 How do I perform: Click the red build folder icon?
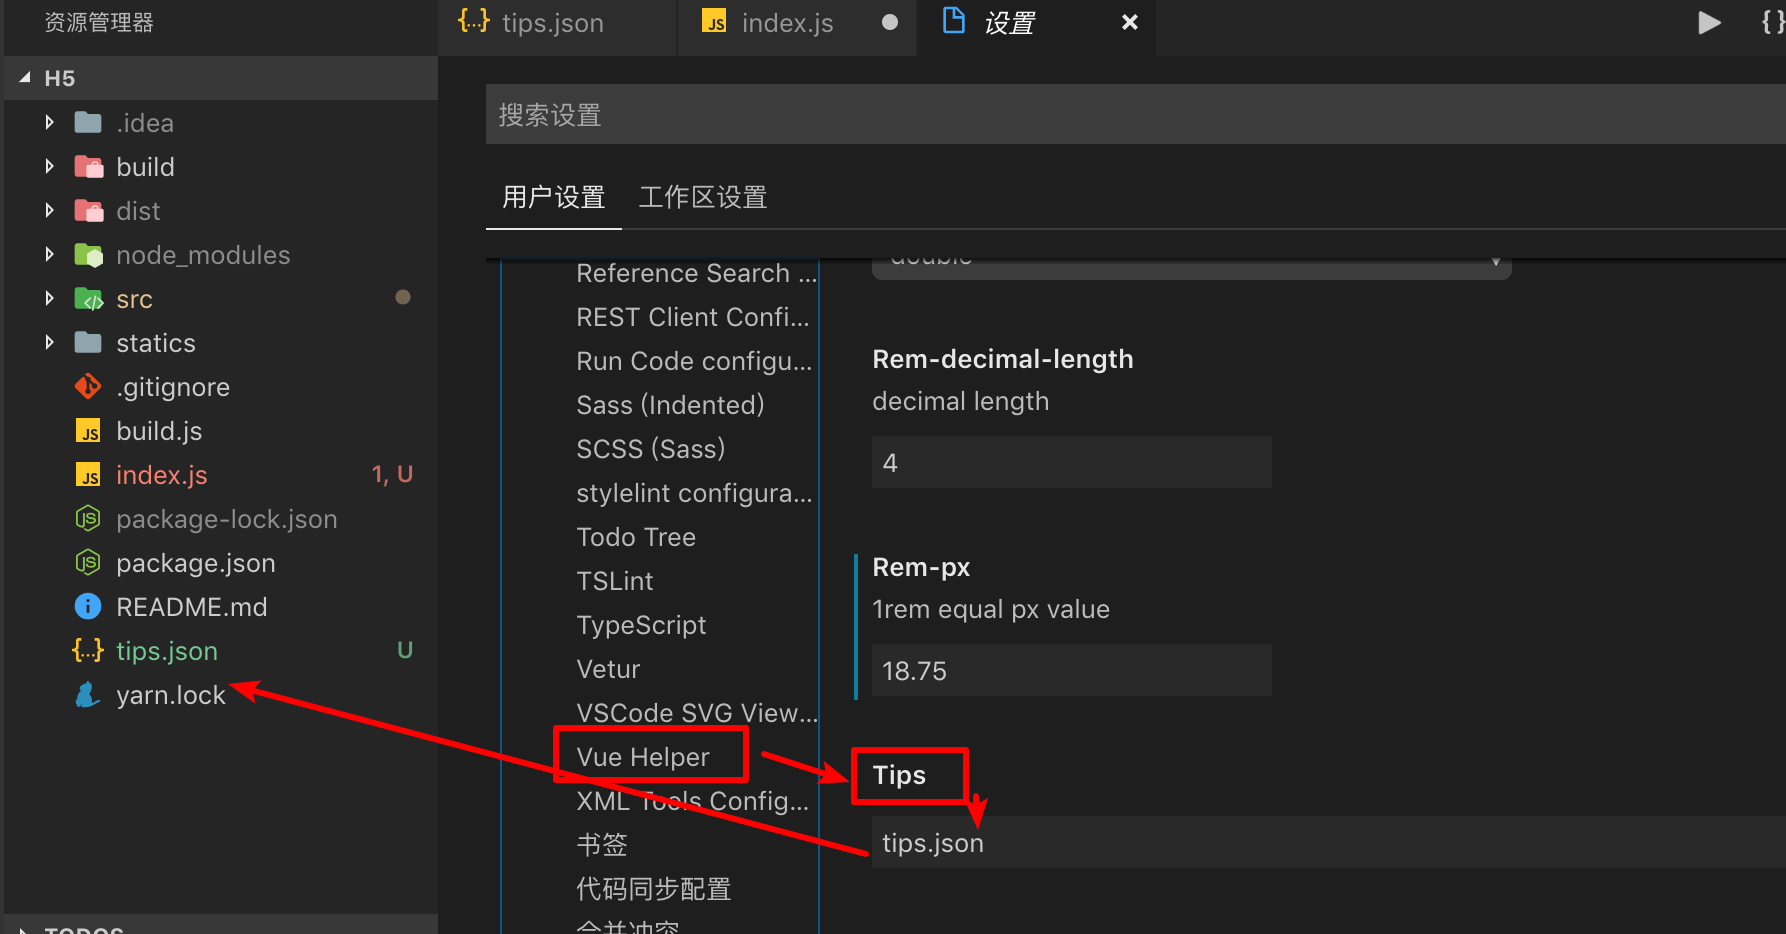click(88, 166)
